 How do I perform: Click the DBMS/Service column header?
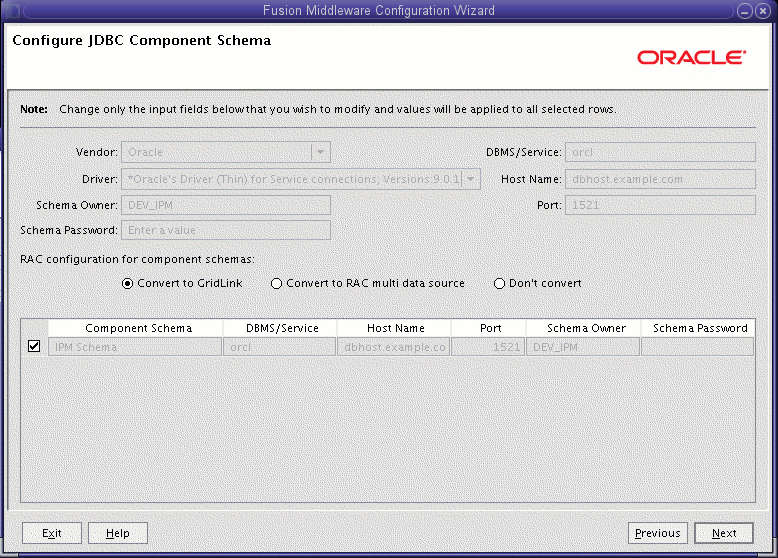[x=280, y=328]
